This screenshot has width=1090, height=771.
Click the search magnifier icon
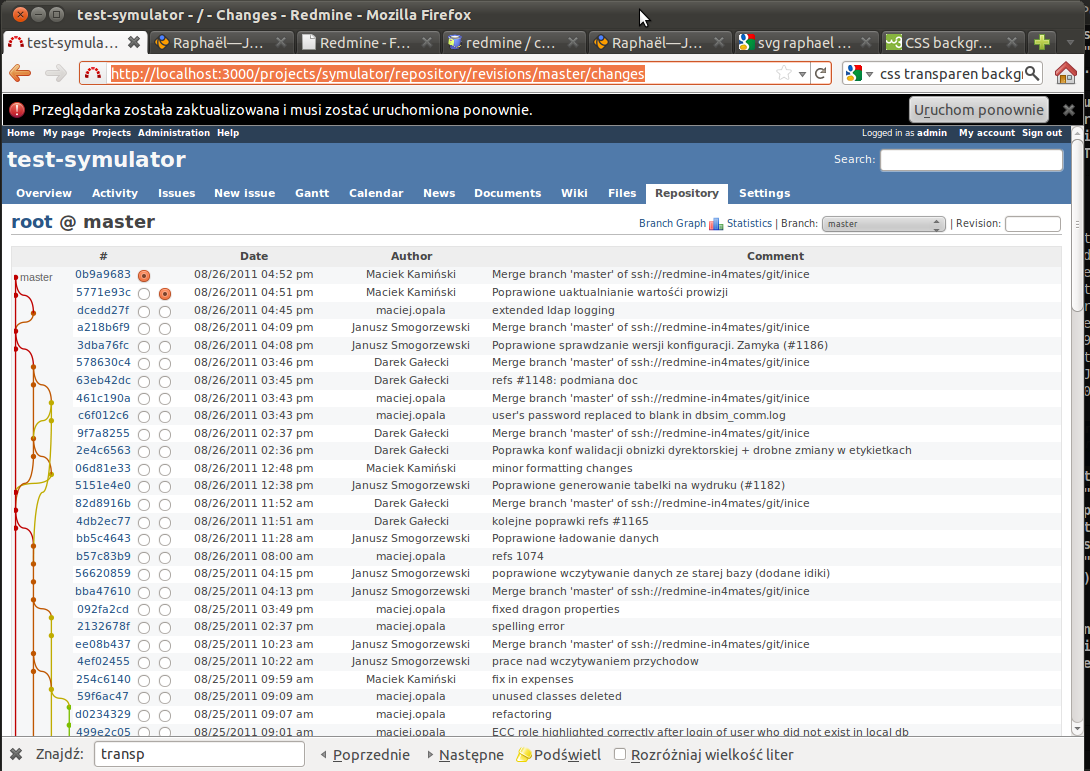[1032, 73]
